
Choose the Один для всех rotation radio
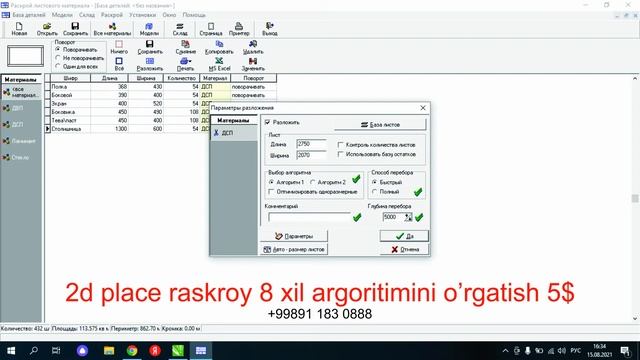[58, 66]
